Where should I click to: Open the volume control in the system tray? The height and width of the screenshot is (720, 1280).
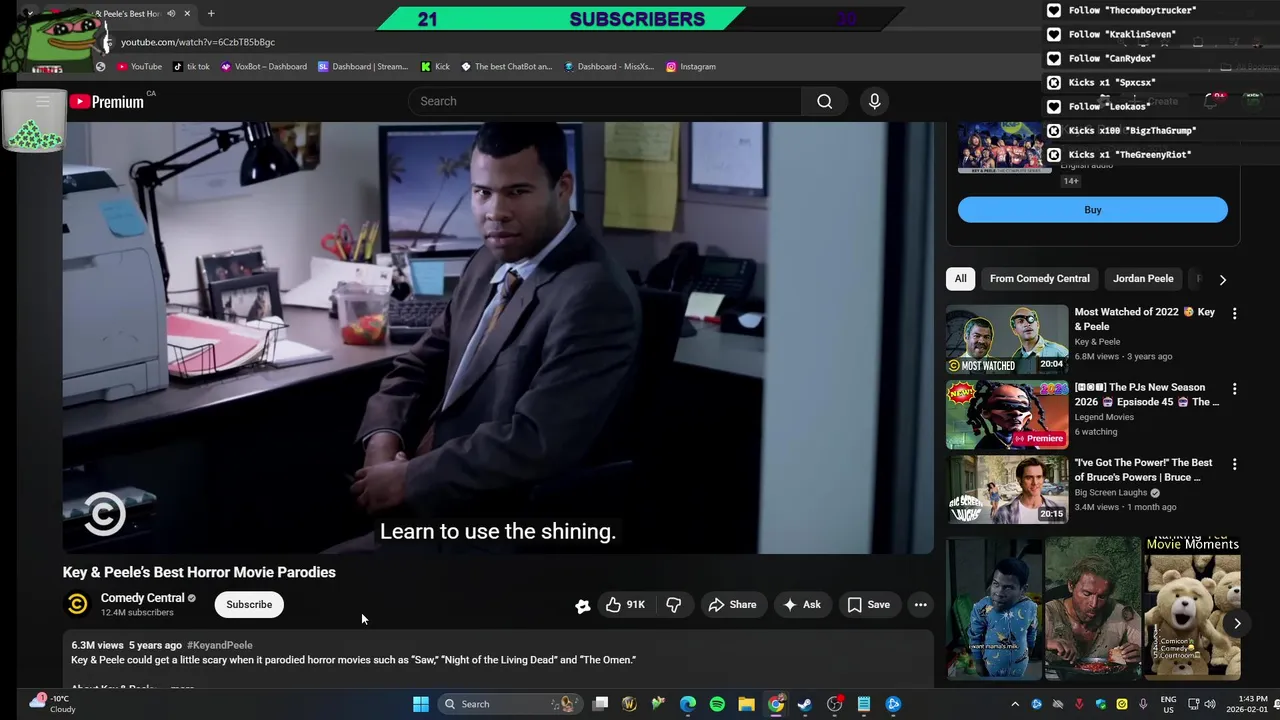pyautogui.click(x=1209, y=704)
